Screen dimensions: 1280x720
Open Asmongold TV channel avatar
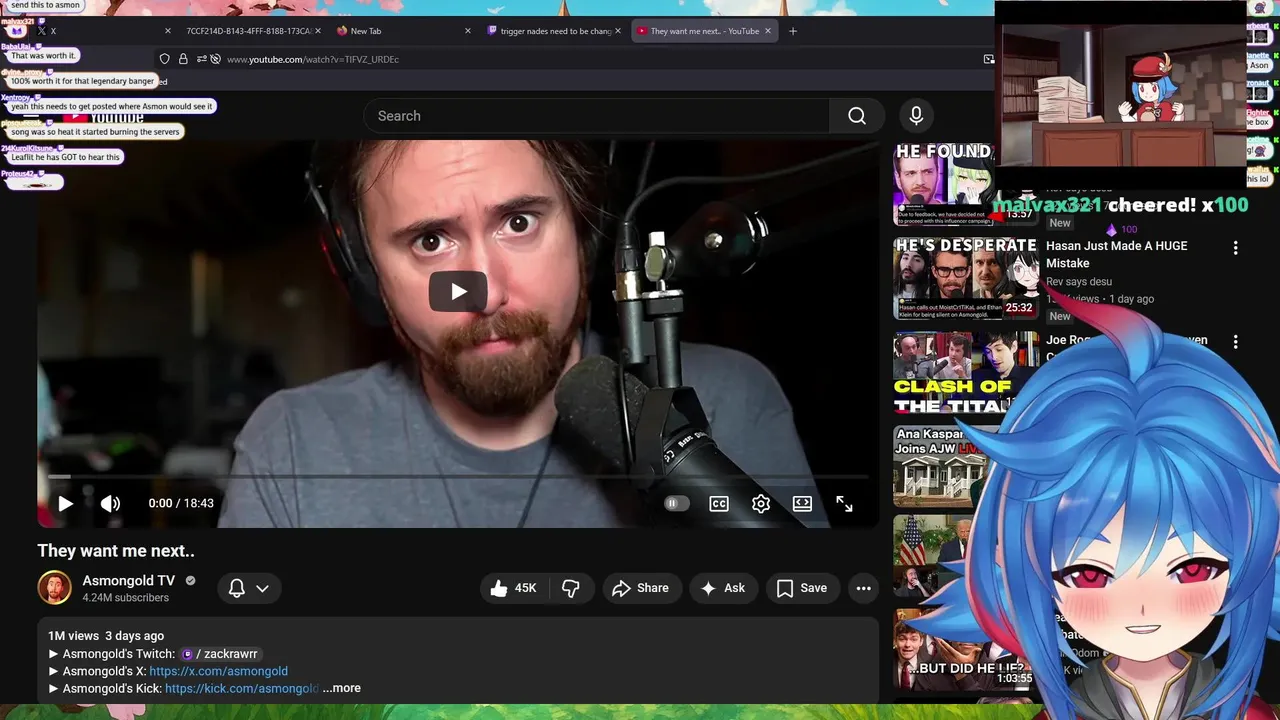click(55, 588)
